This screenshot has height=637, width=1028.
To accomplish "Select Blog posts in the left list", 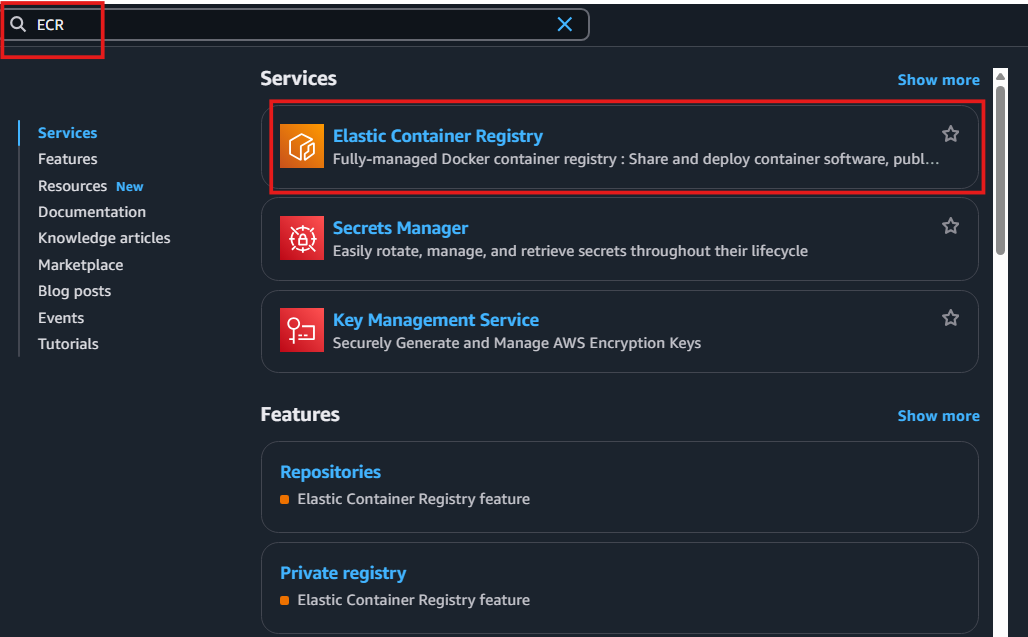I will click(75, 291).
